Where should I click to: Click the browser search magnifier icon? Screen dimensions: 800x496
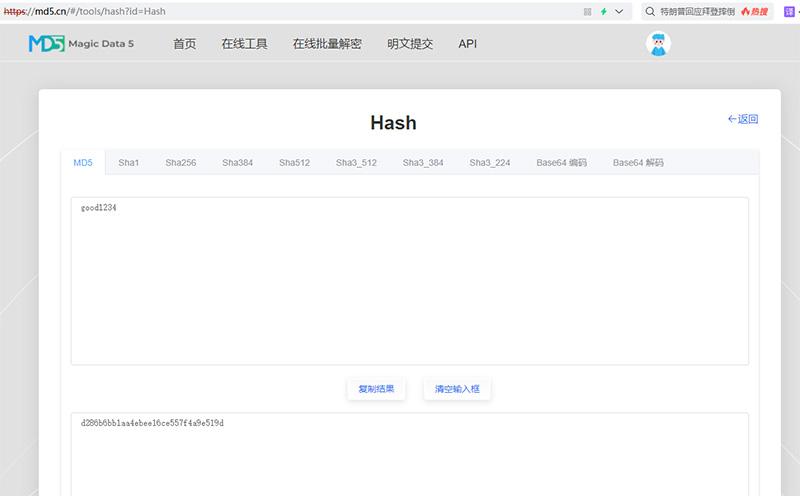point(649,11)
